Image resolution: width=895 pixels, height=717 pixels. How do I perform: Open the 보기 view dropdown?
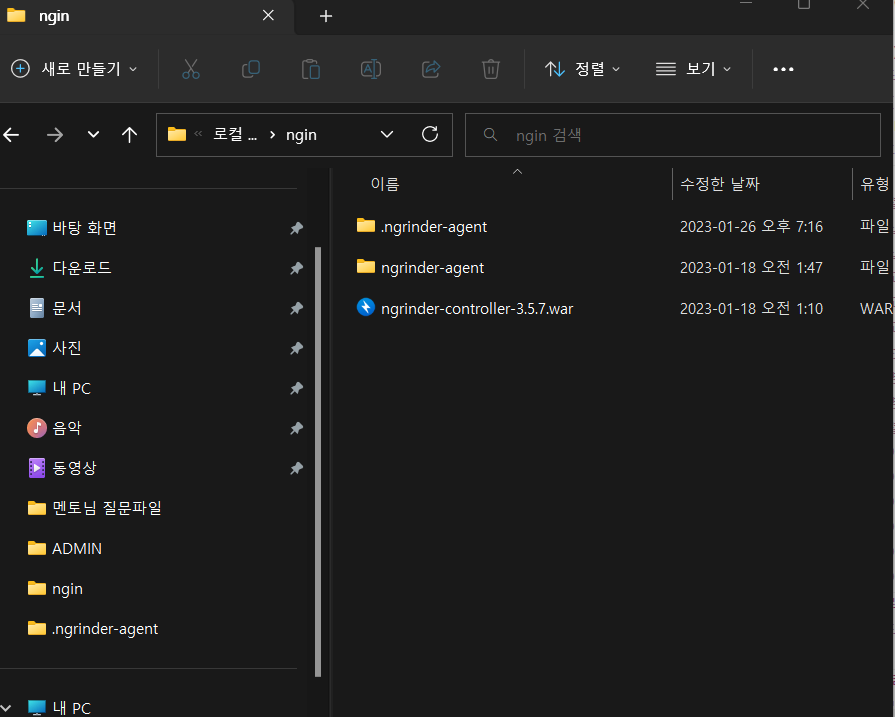click(x=694, y=69)
